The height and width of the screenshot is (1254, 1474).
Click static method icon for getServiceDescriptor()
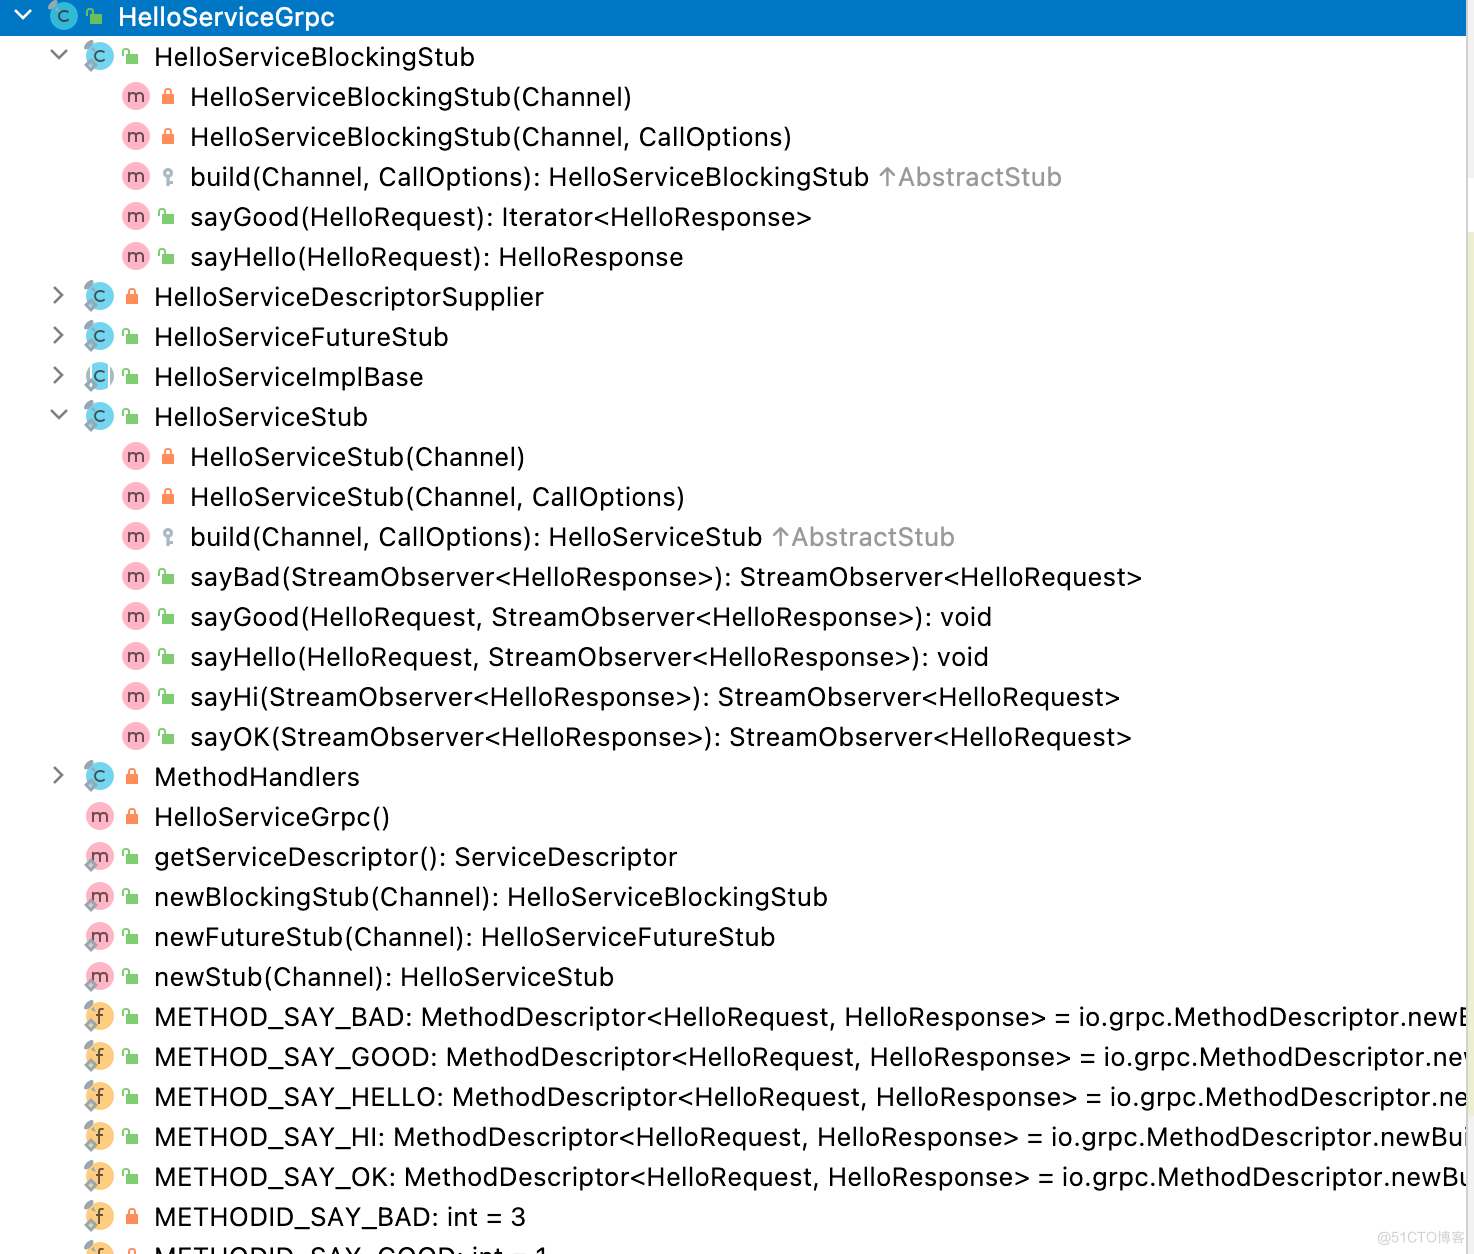[99, 856]
